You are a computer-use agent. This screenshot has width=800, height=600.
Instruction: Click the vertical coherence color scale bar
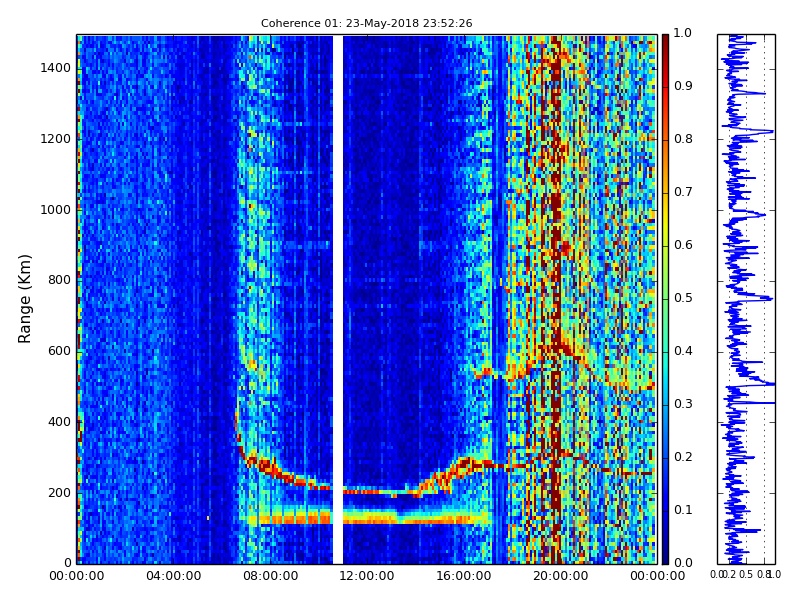[665, 299]
